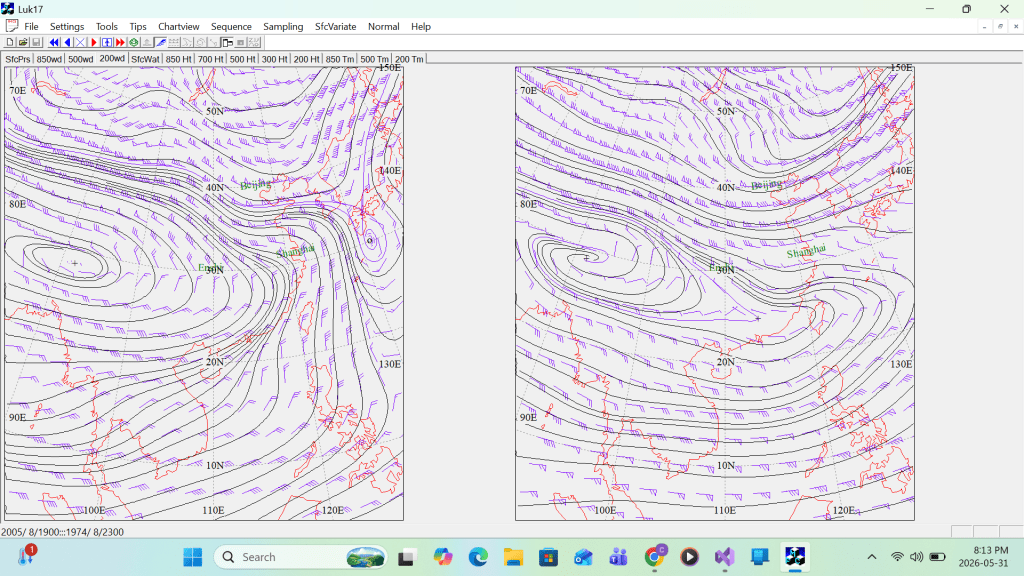This screenshot has height=576, width=1024.
Task: Click the taskbar Search box
Action: click(300, 557)
